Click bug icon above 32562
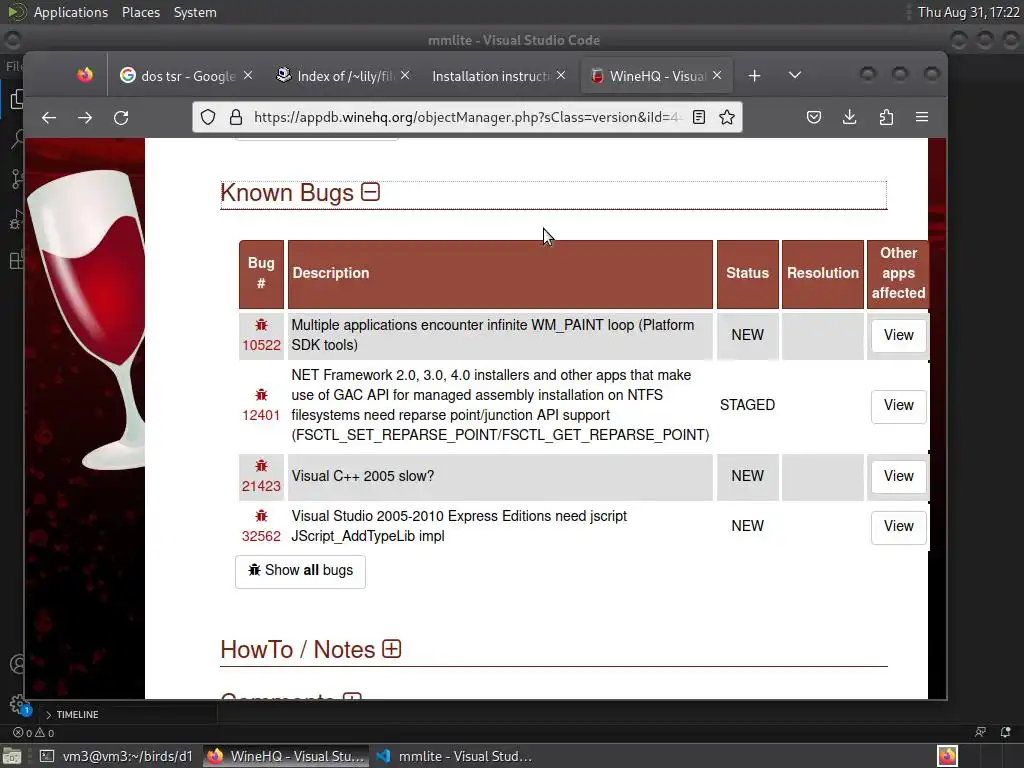Image resolution: width=1024 pixels, height=768 pixels. point(261,515)
